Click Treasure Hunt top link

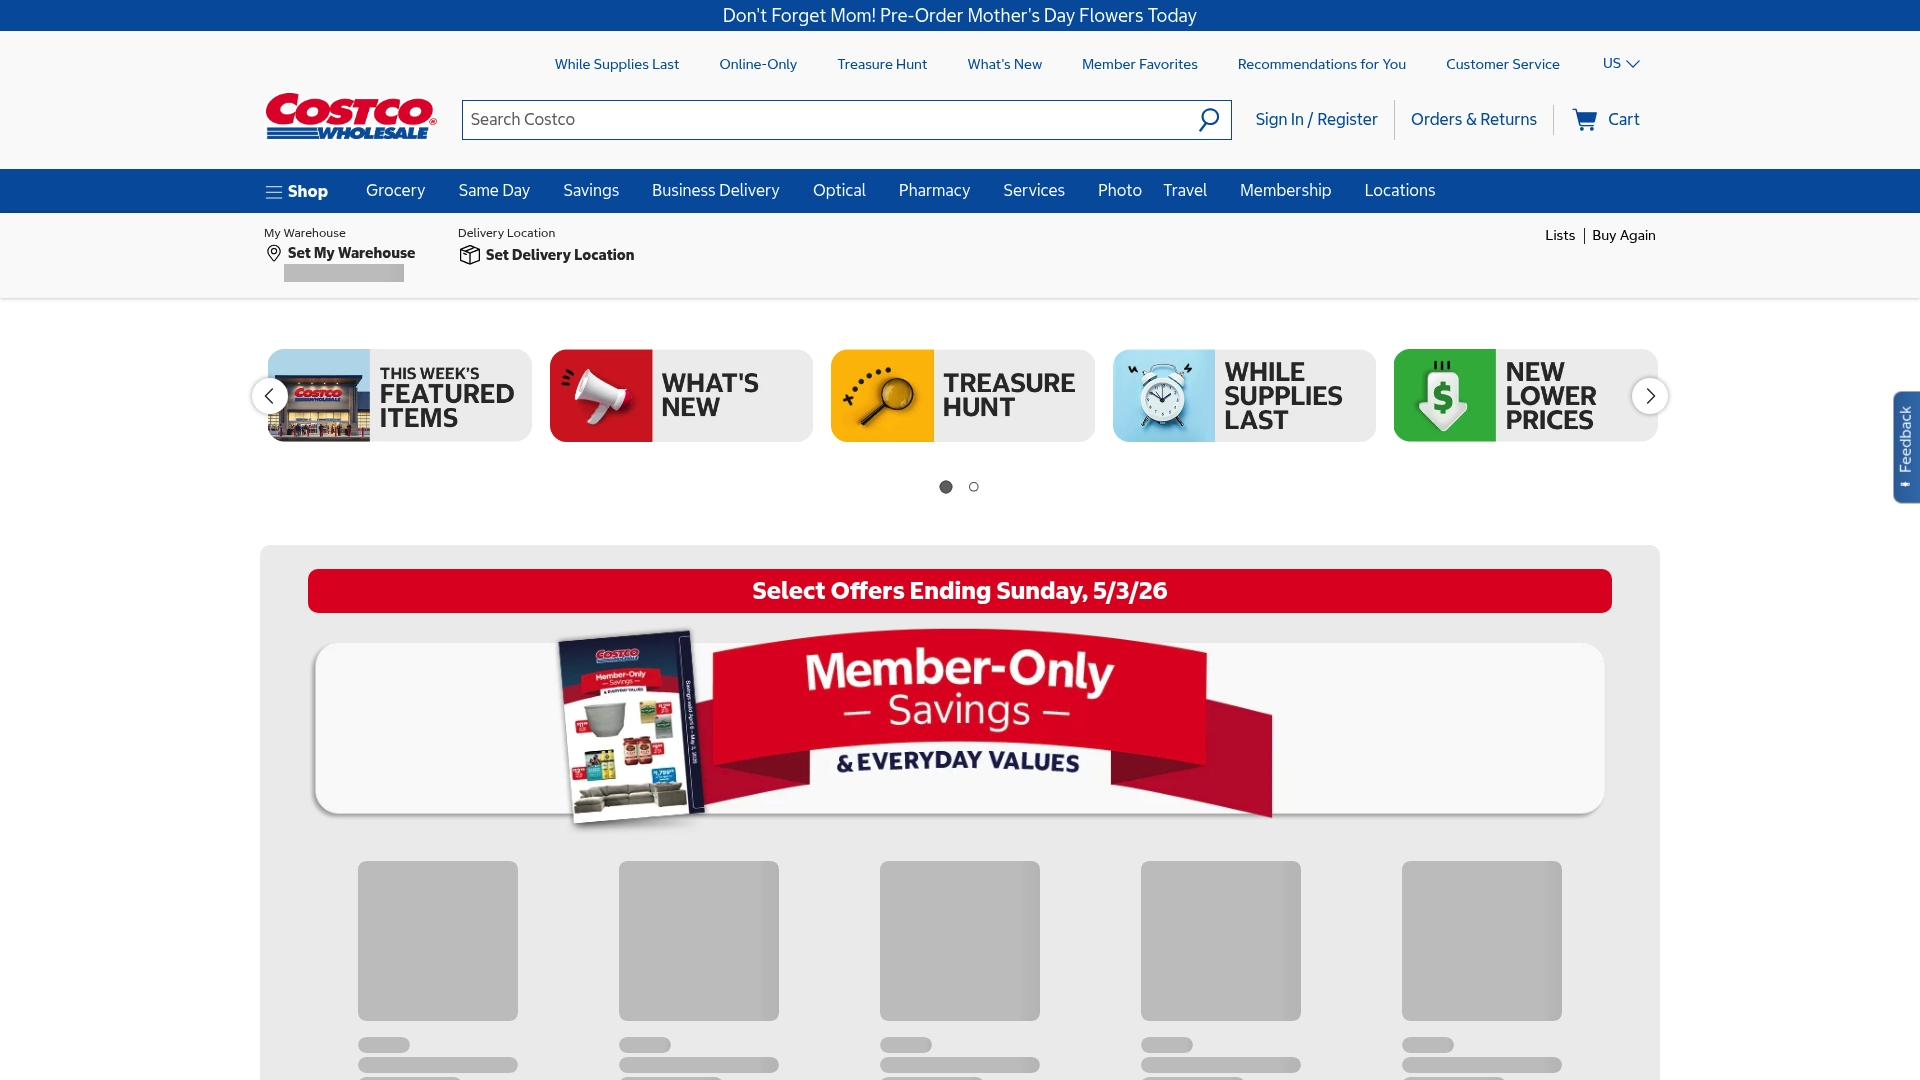(882, 64)
